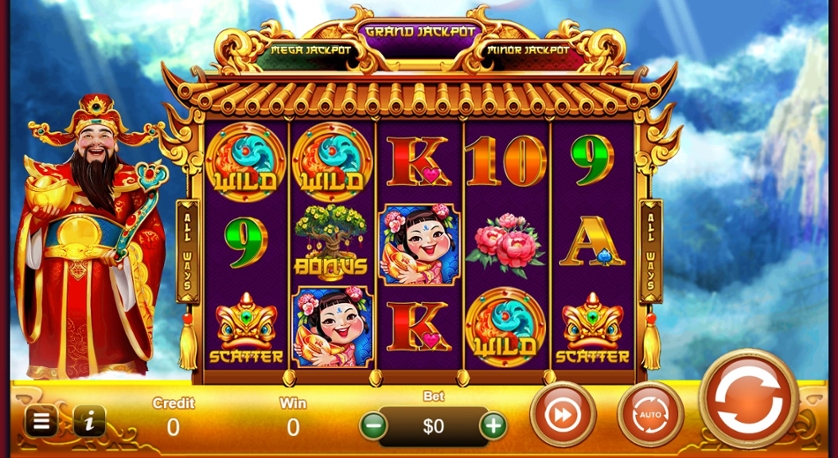This screenshot has height=458, width=838.
Task: Open the hamburger menu
Action: click(41, 421)
